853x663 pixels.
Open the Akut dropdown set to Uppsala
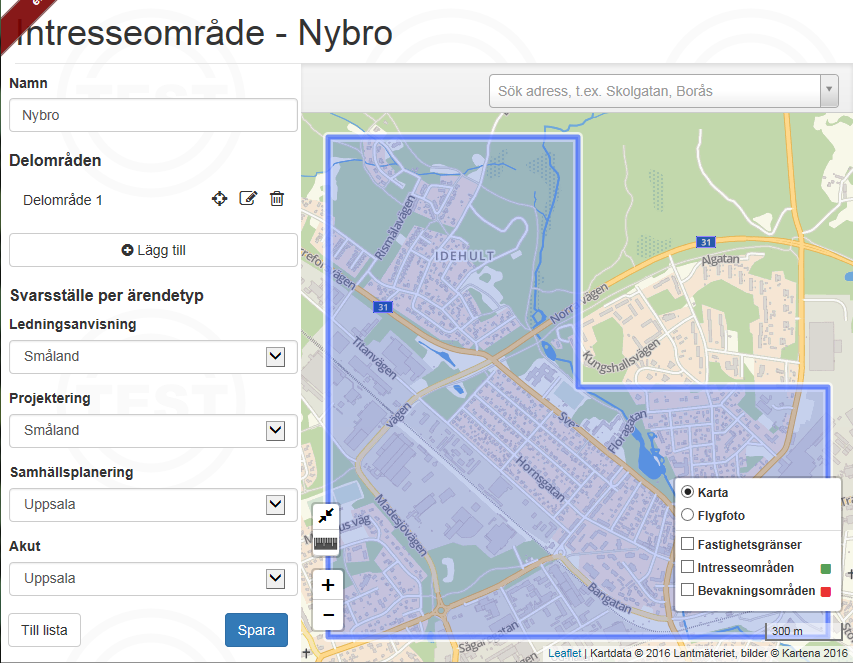click(152, 578)
